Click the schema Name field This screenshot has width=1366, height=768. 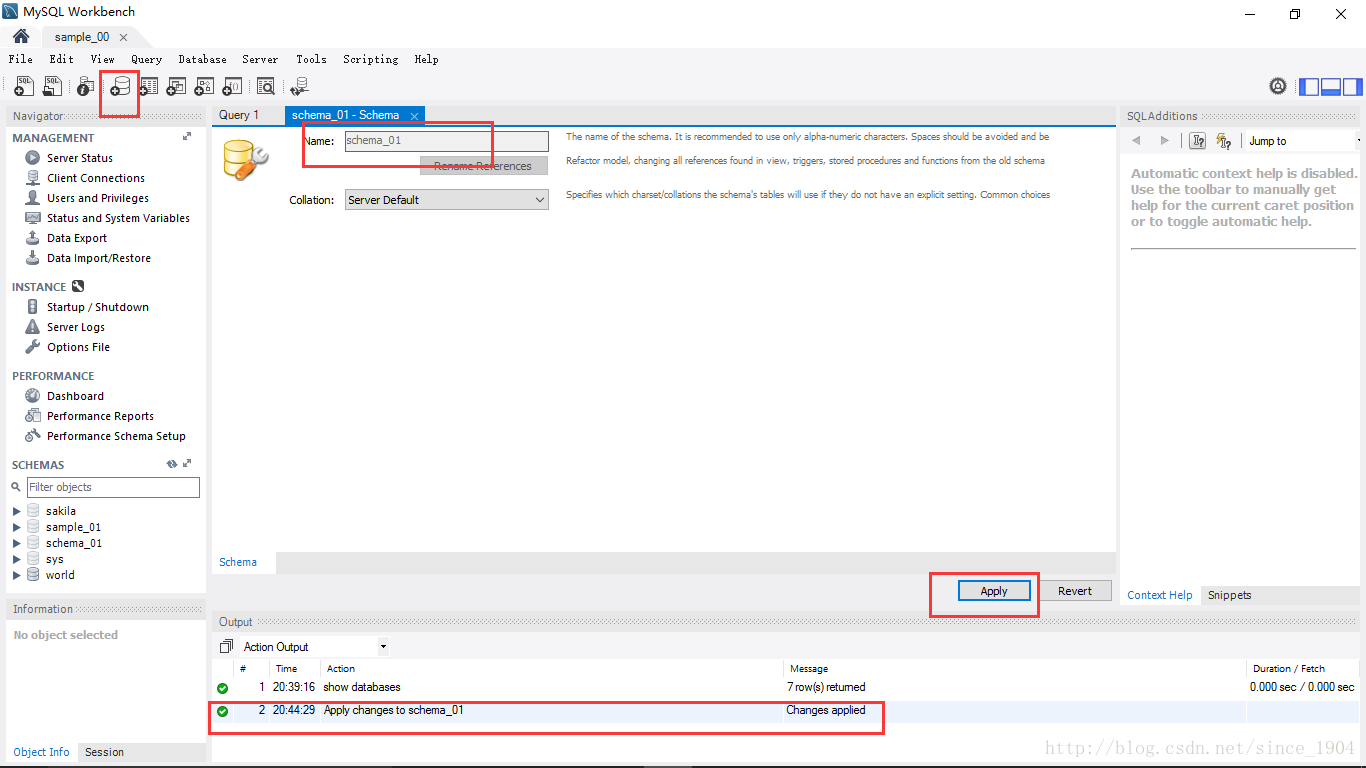point(447,141)
